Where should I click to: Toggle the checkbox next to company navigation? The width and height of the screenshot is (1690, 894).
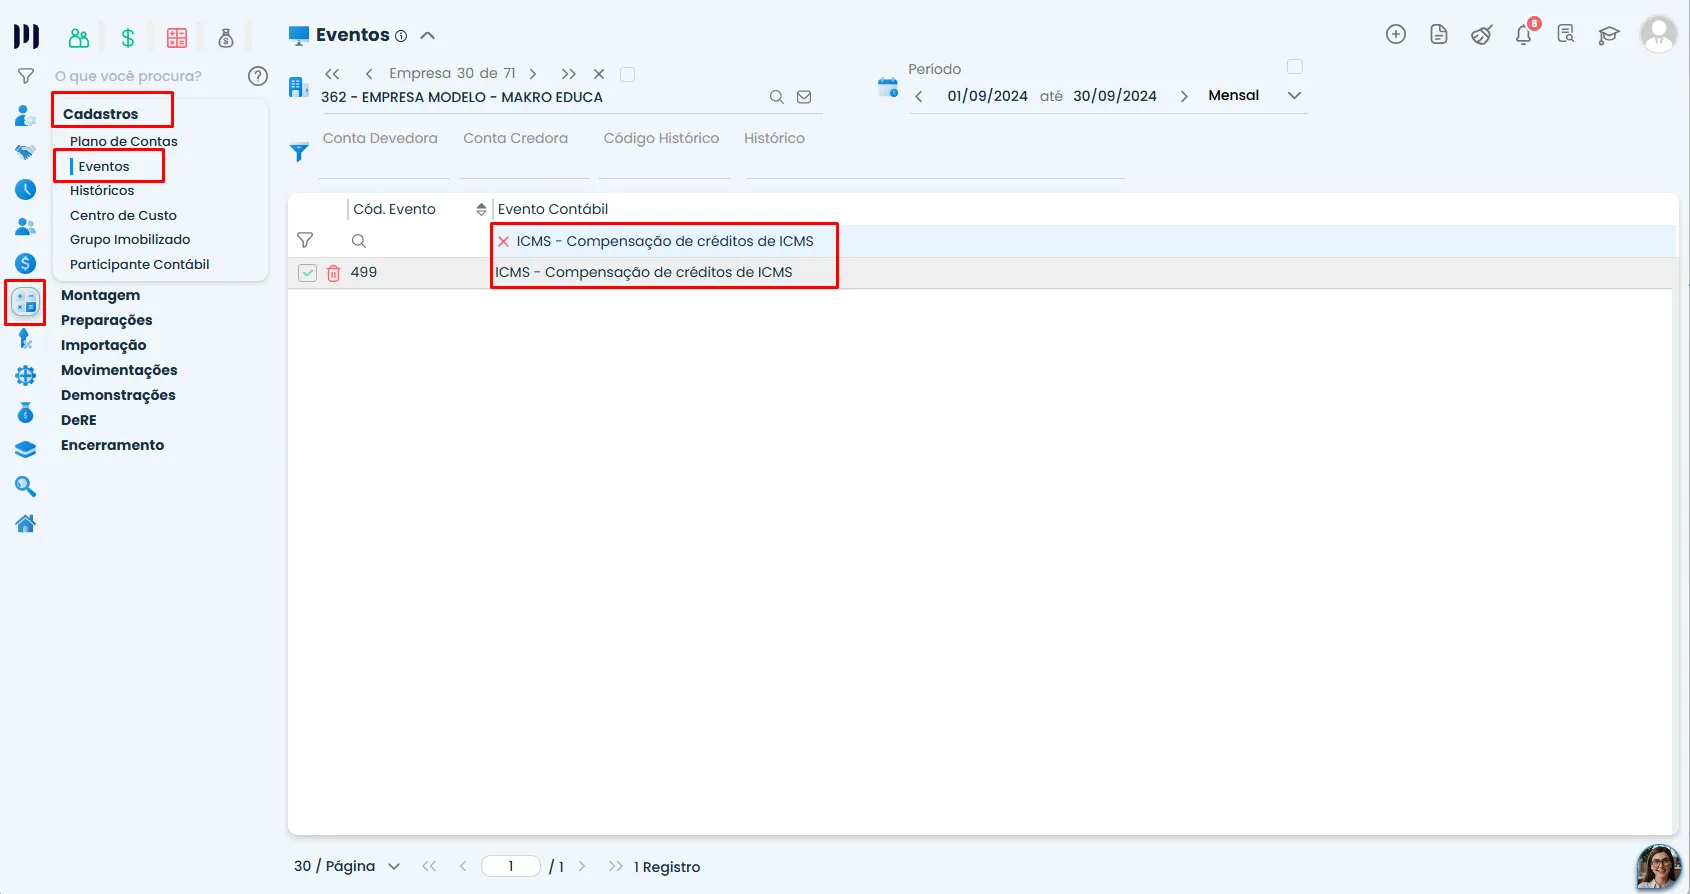click(x=628, y=74)
